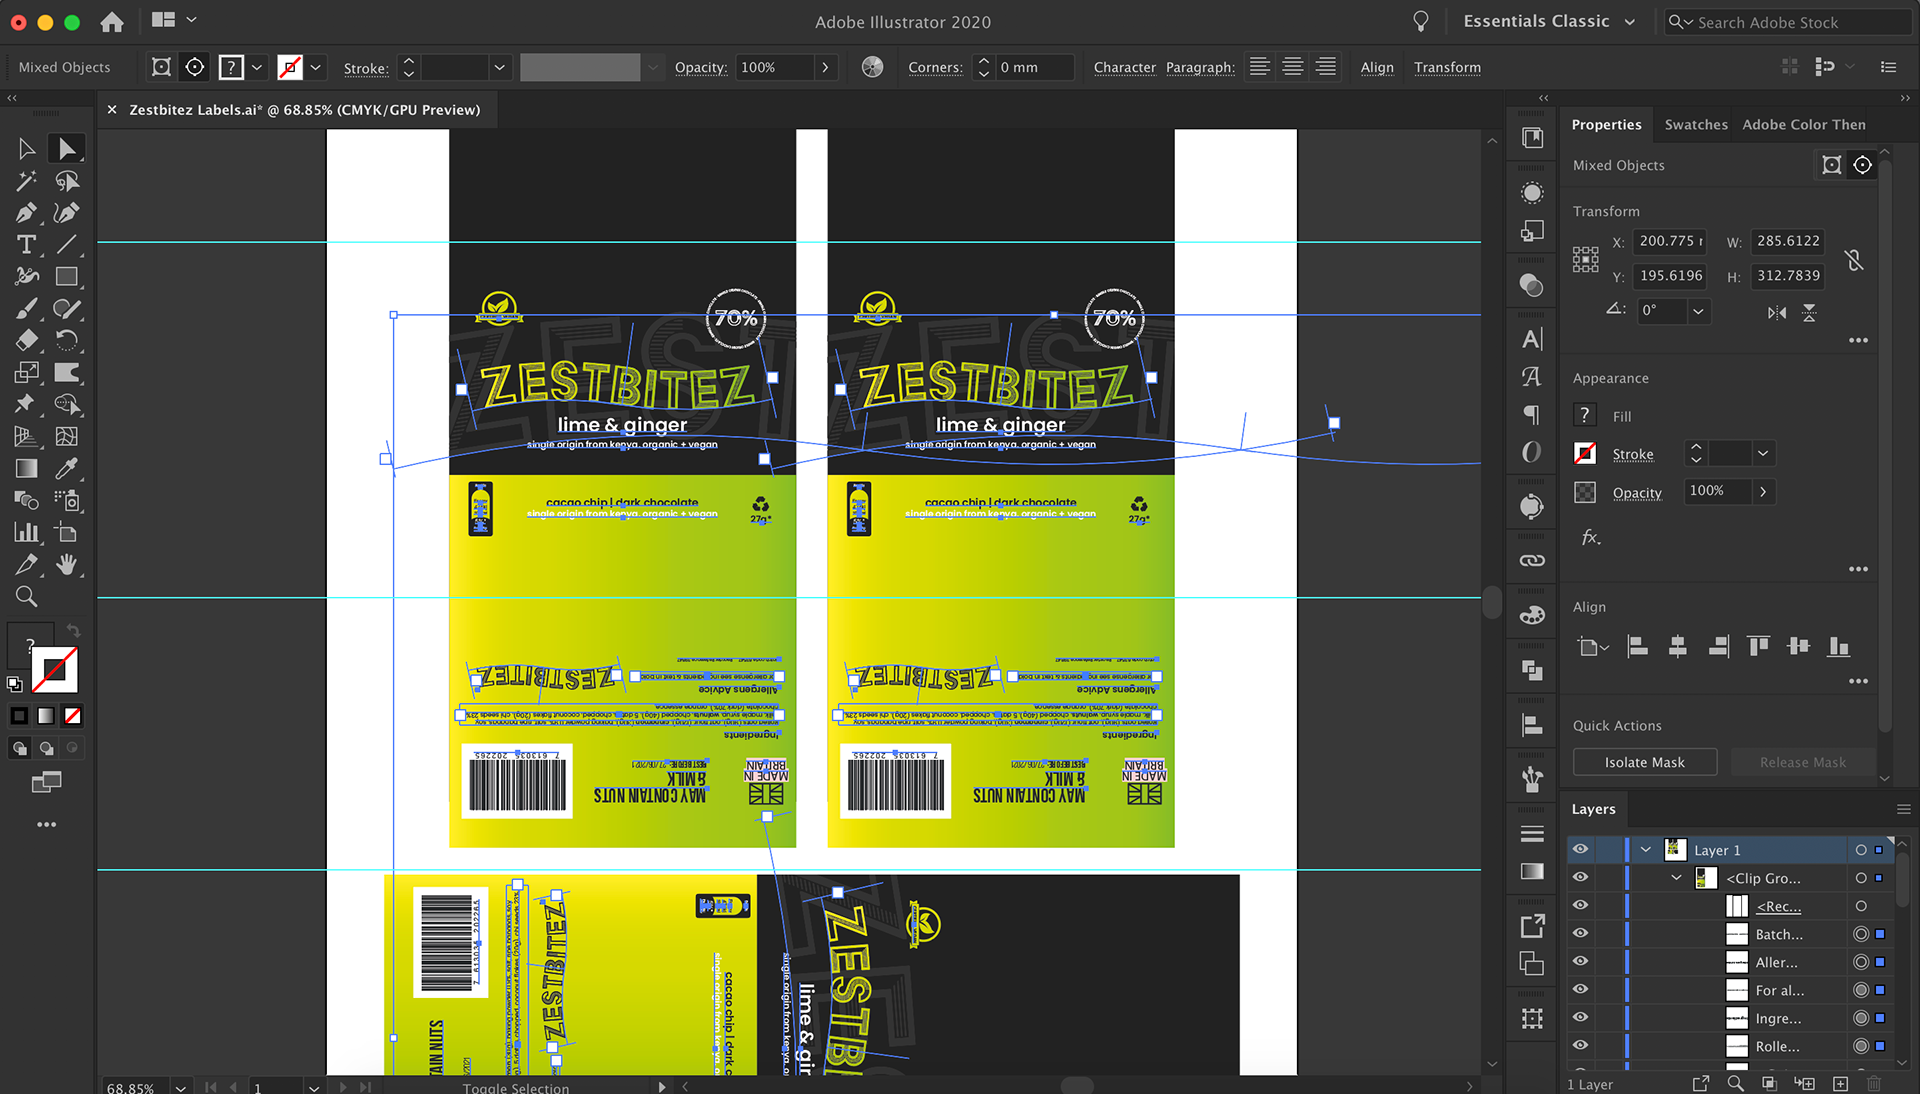Open Recolor Artwork color wheel icon
The width and height of the screenshot is (1920, 1094).
pyautogui.click(x=873, y=67)
